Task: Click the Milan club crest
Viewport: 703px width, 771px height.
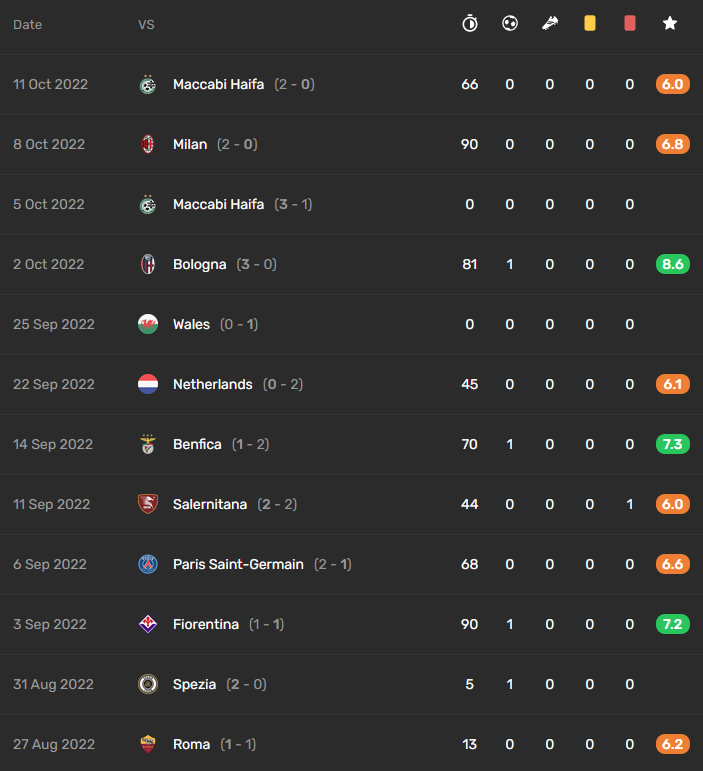Action: [148, 144]
